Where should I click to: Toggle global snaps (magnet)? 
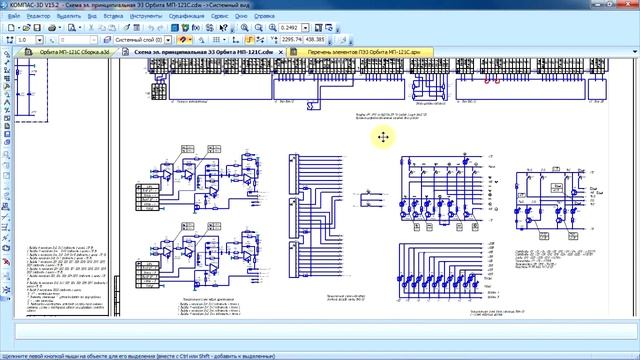pos(182,40)
